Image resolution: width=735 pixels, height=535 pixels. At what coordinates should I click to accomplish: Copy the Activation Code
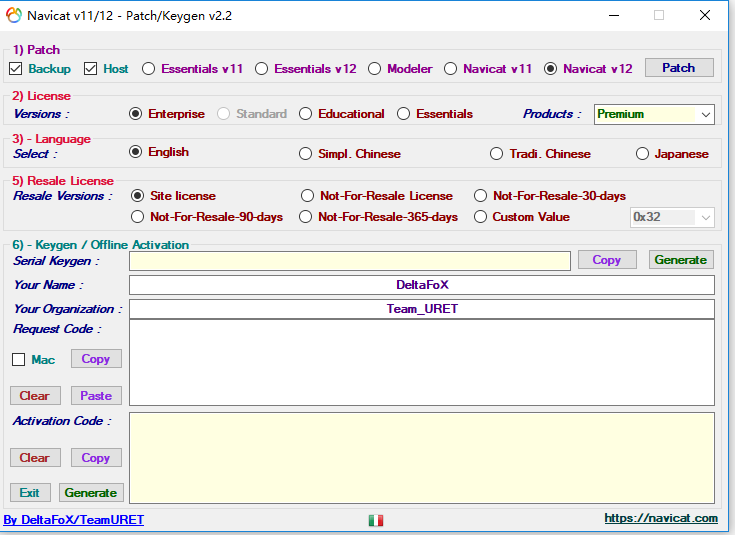96,458
